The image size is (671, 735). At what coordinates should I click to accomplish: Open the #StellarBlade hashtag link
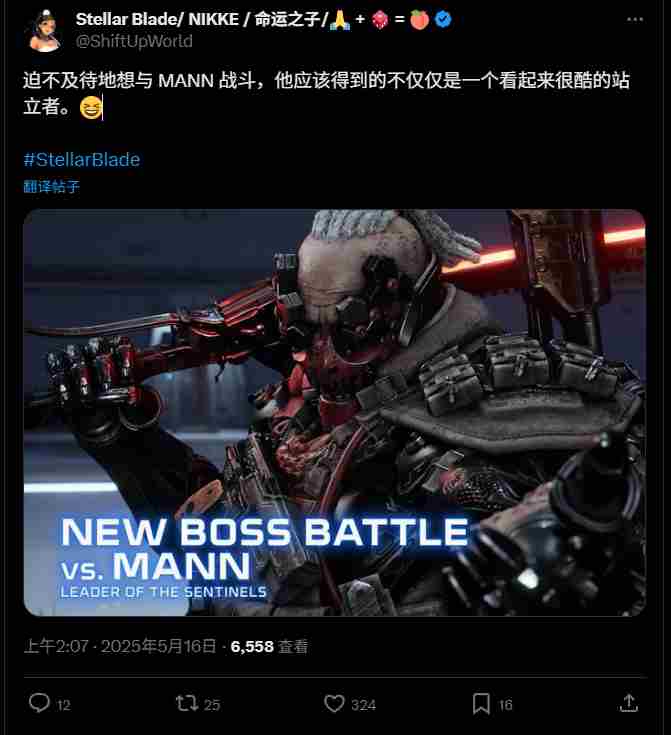(x=82, y=160)
